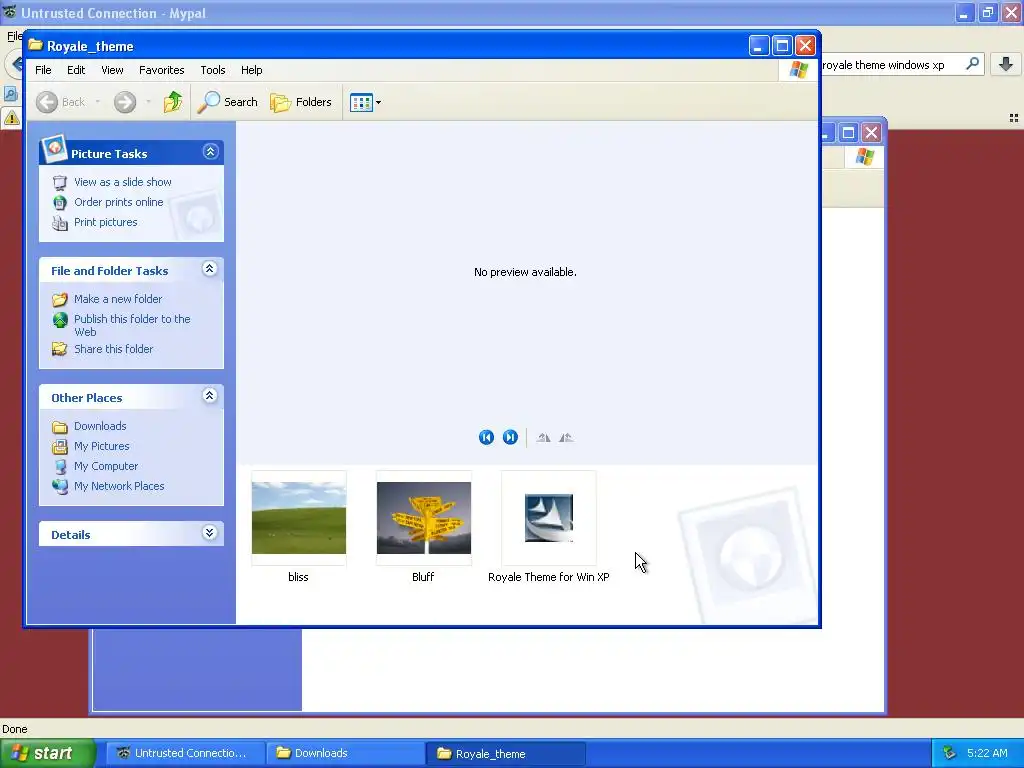Click the Mypal search magnifier icon
Viewport: 1024px width, 768px height.
point(972,64)
